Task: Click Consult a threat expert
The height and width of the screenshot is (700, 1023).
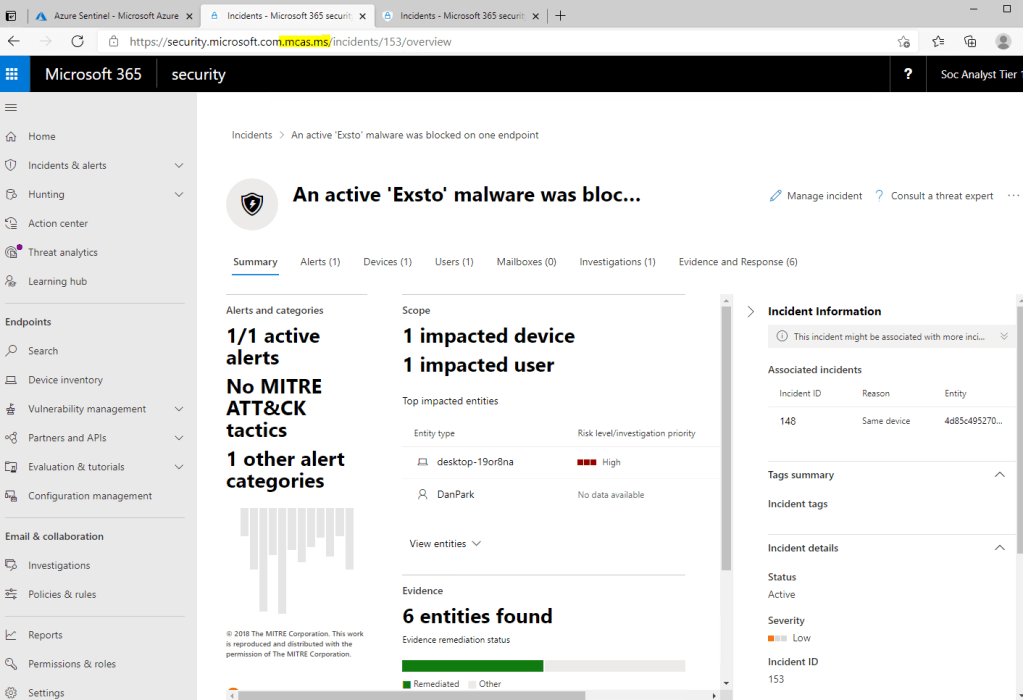Action: click(934, 196)
